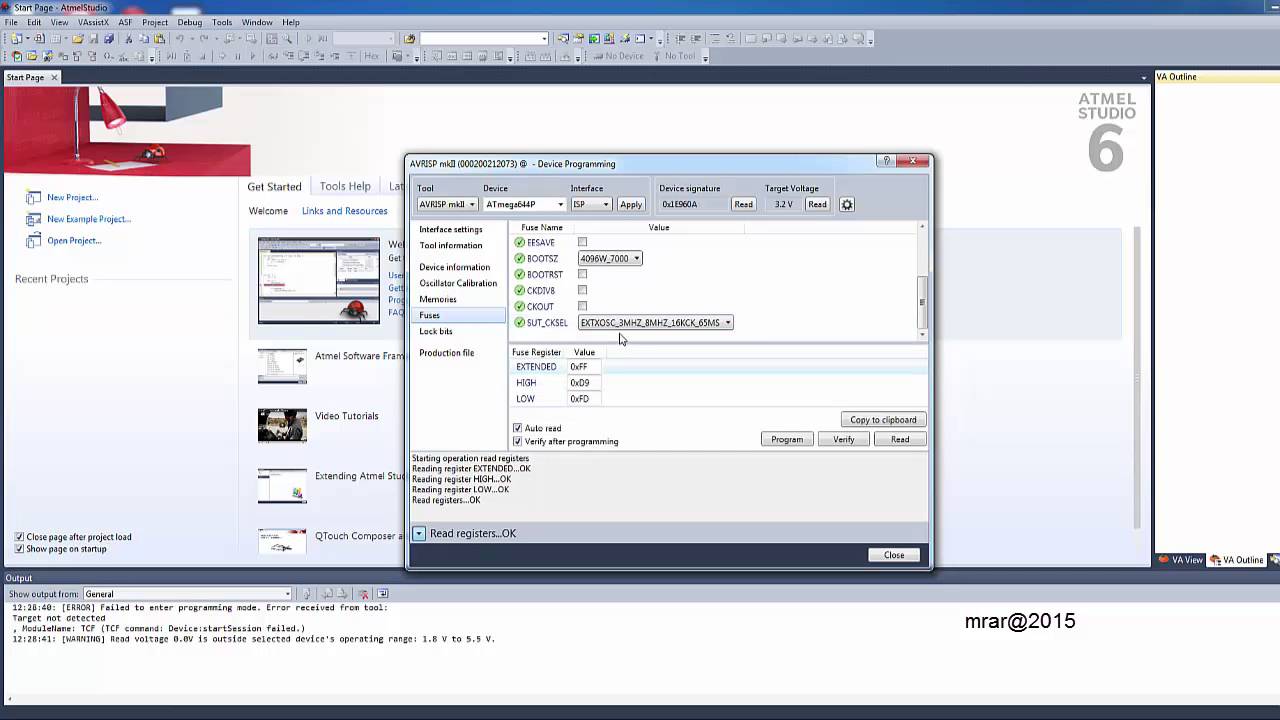Open the device programming settings gear
This screenshot has width=1280, height=720.
point(847,204)
